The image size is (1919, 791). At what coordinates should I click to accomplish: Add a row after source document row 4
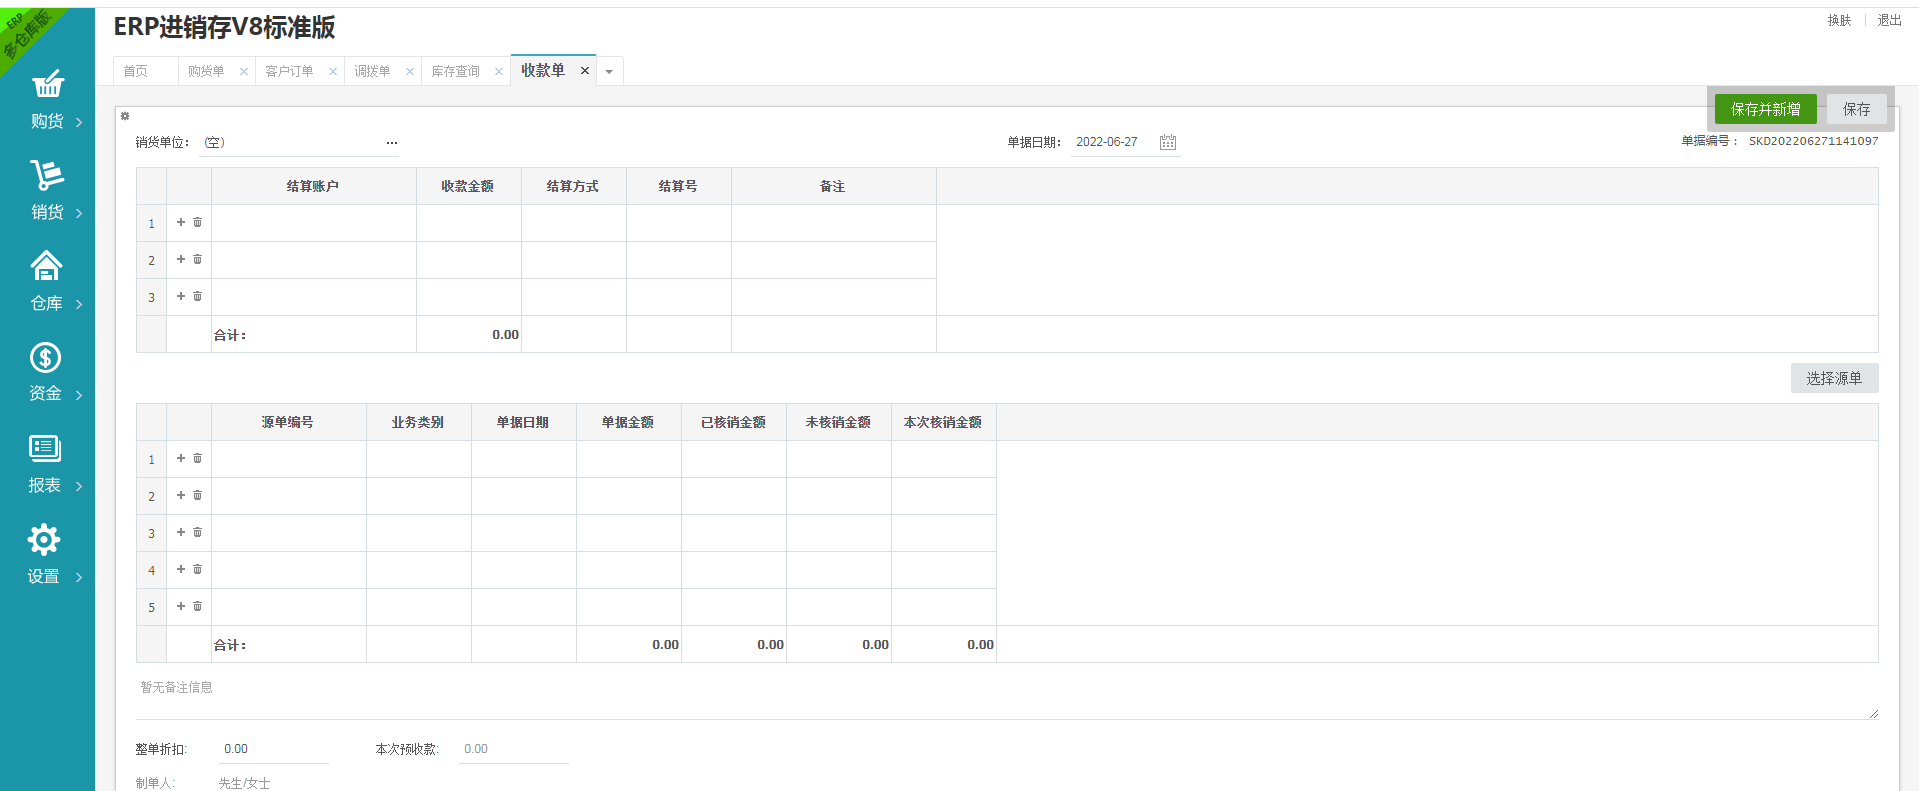181,569
